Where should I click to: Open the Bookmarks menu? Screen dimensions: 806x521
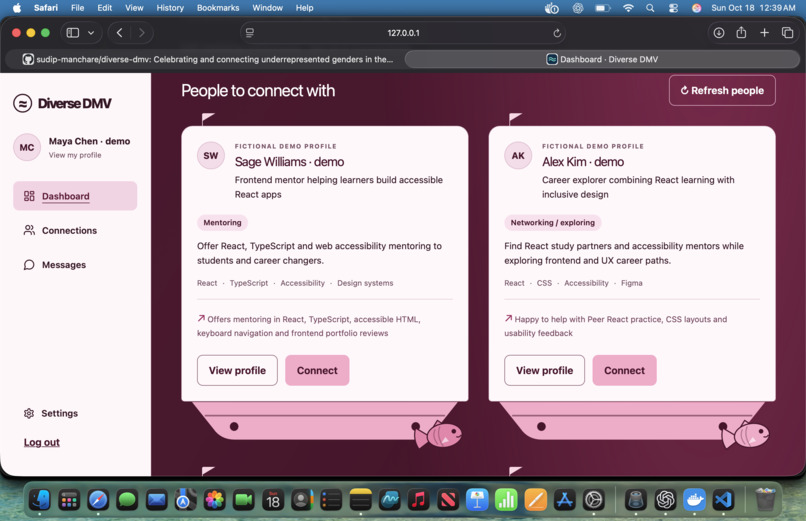point(218,8)
